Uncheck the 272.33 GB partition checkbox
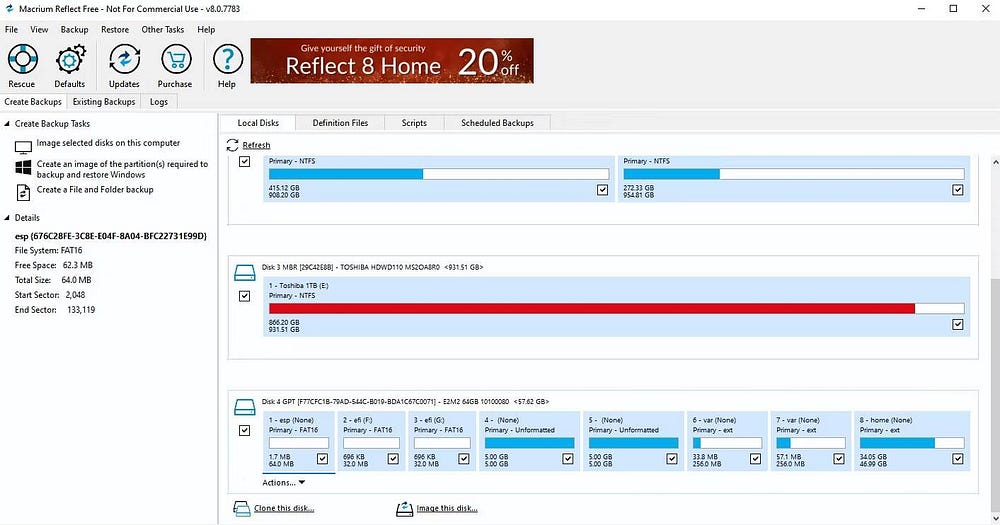 point(957,189)
